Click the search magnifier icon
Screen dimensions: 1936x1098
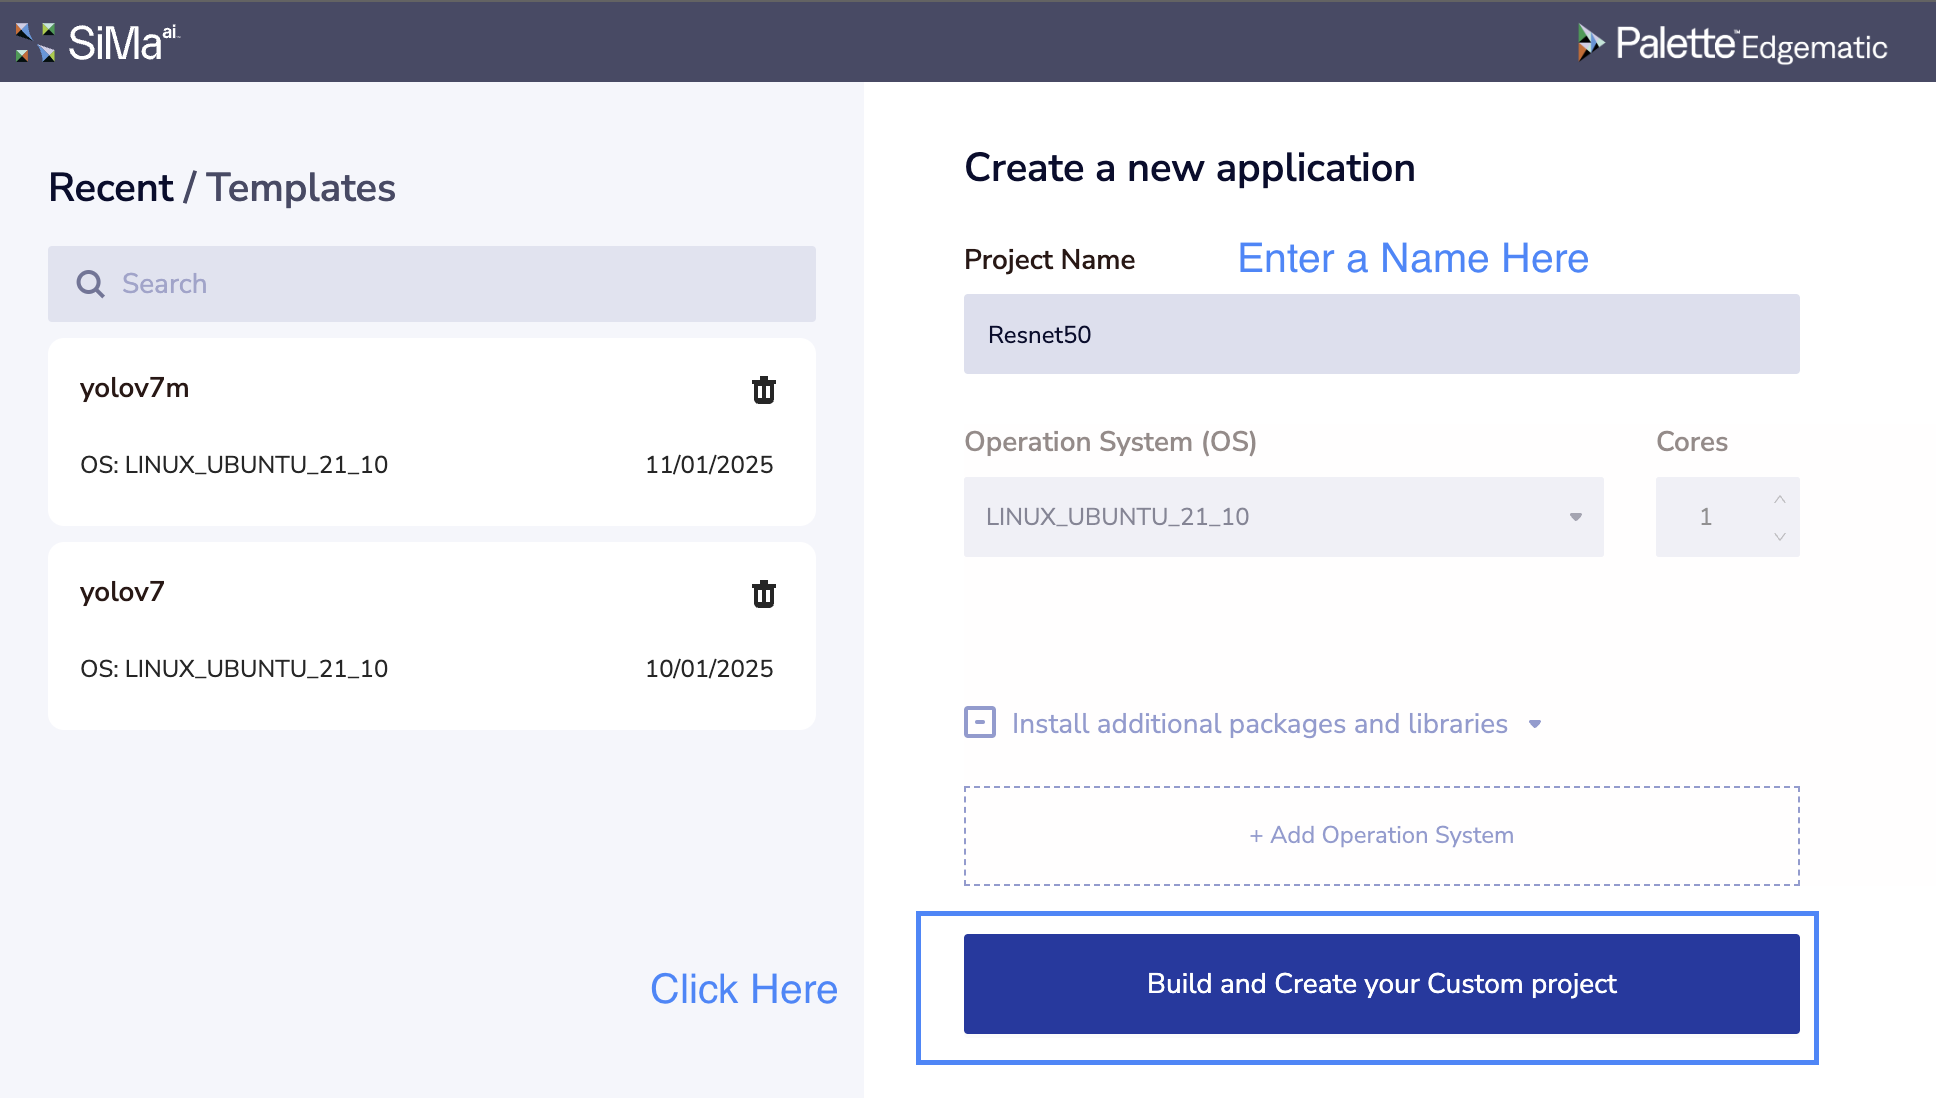(x=90, y=284)
